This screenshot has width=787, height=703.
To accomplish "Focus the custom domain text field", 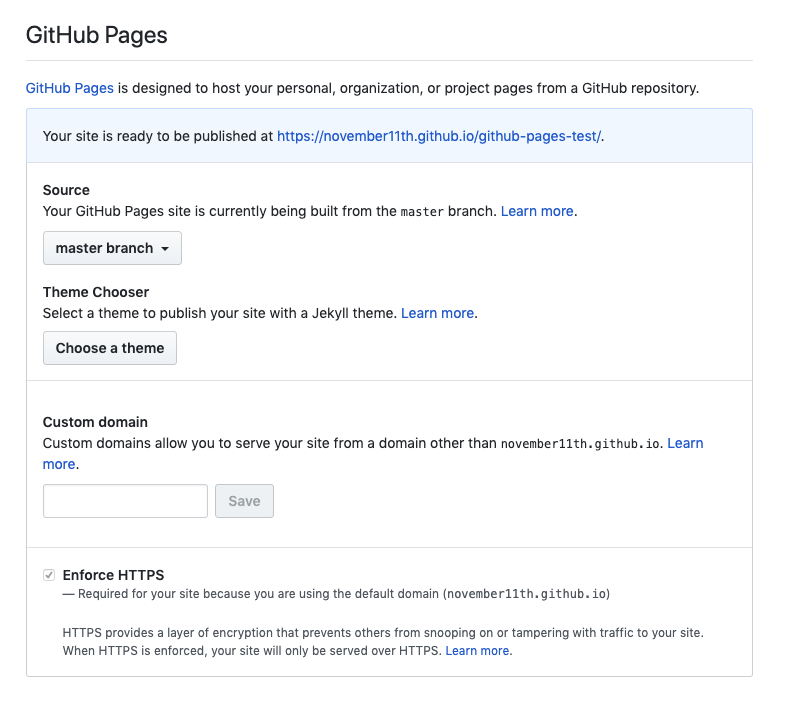I will pos(125,501).
